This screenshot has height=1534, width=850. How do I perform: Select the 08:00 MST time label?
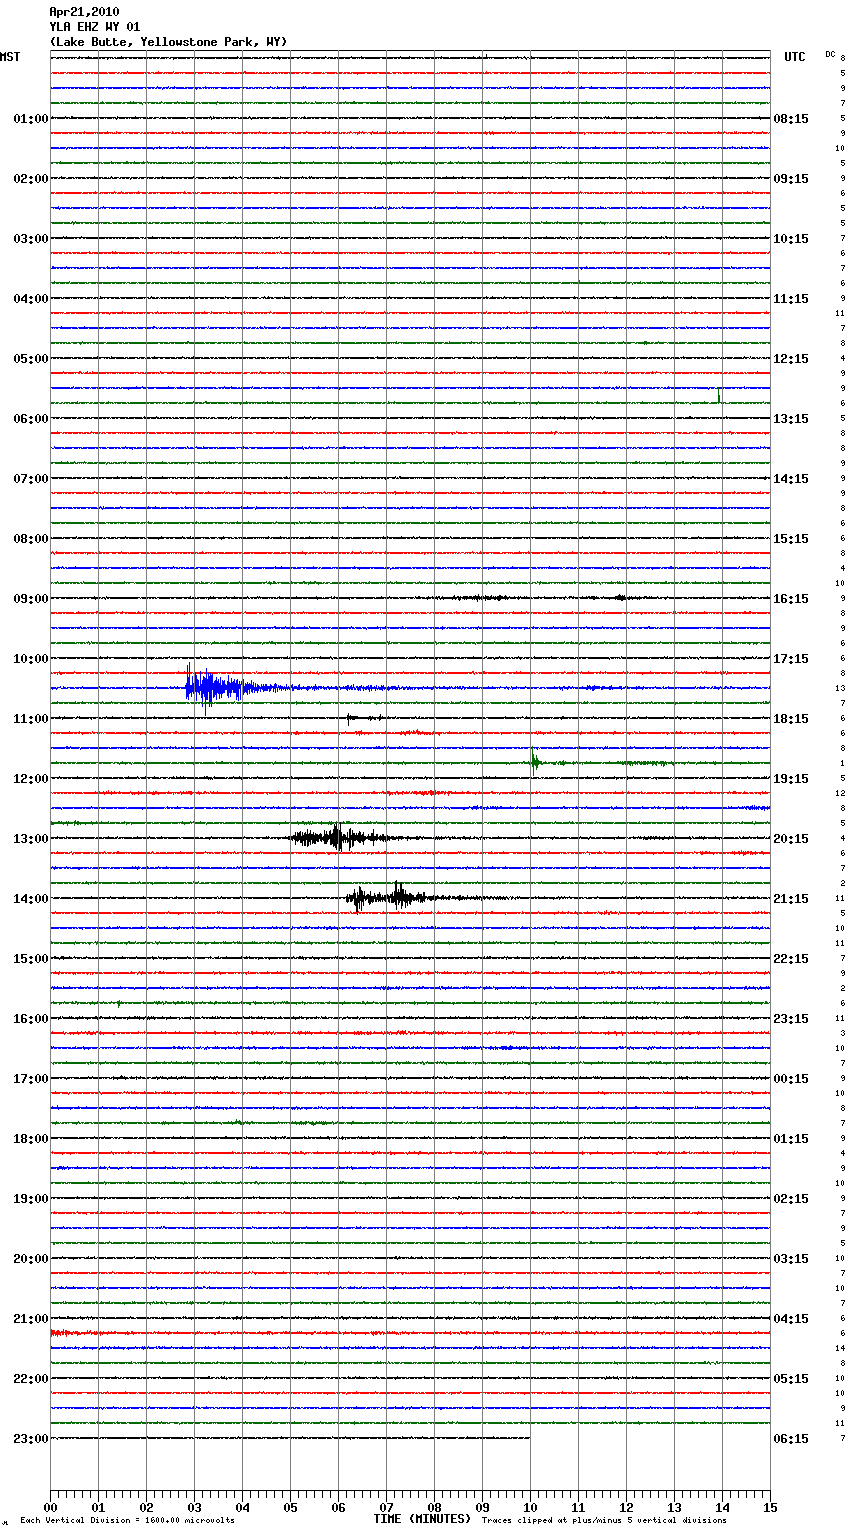31,539
